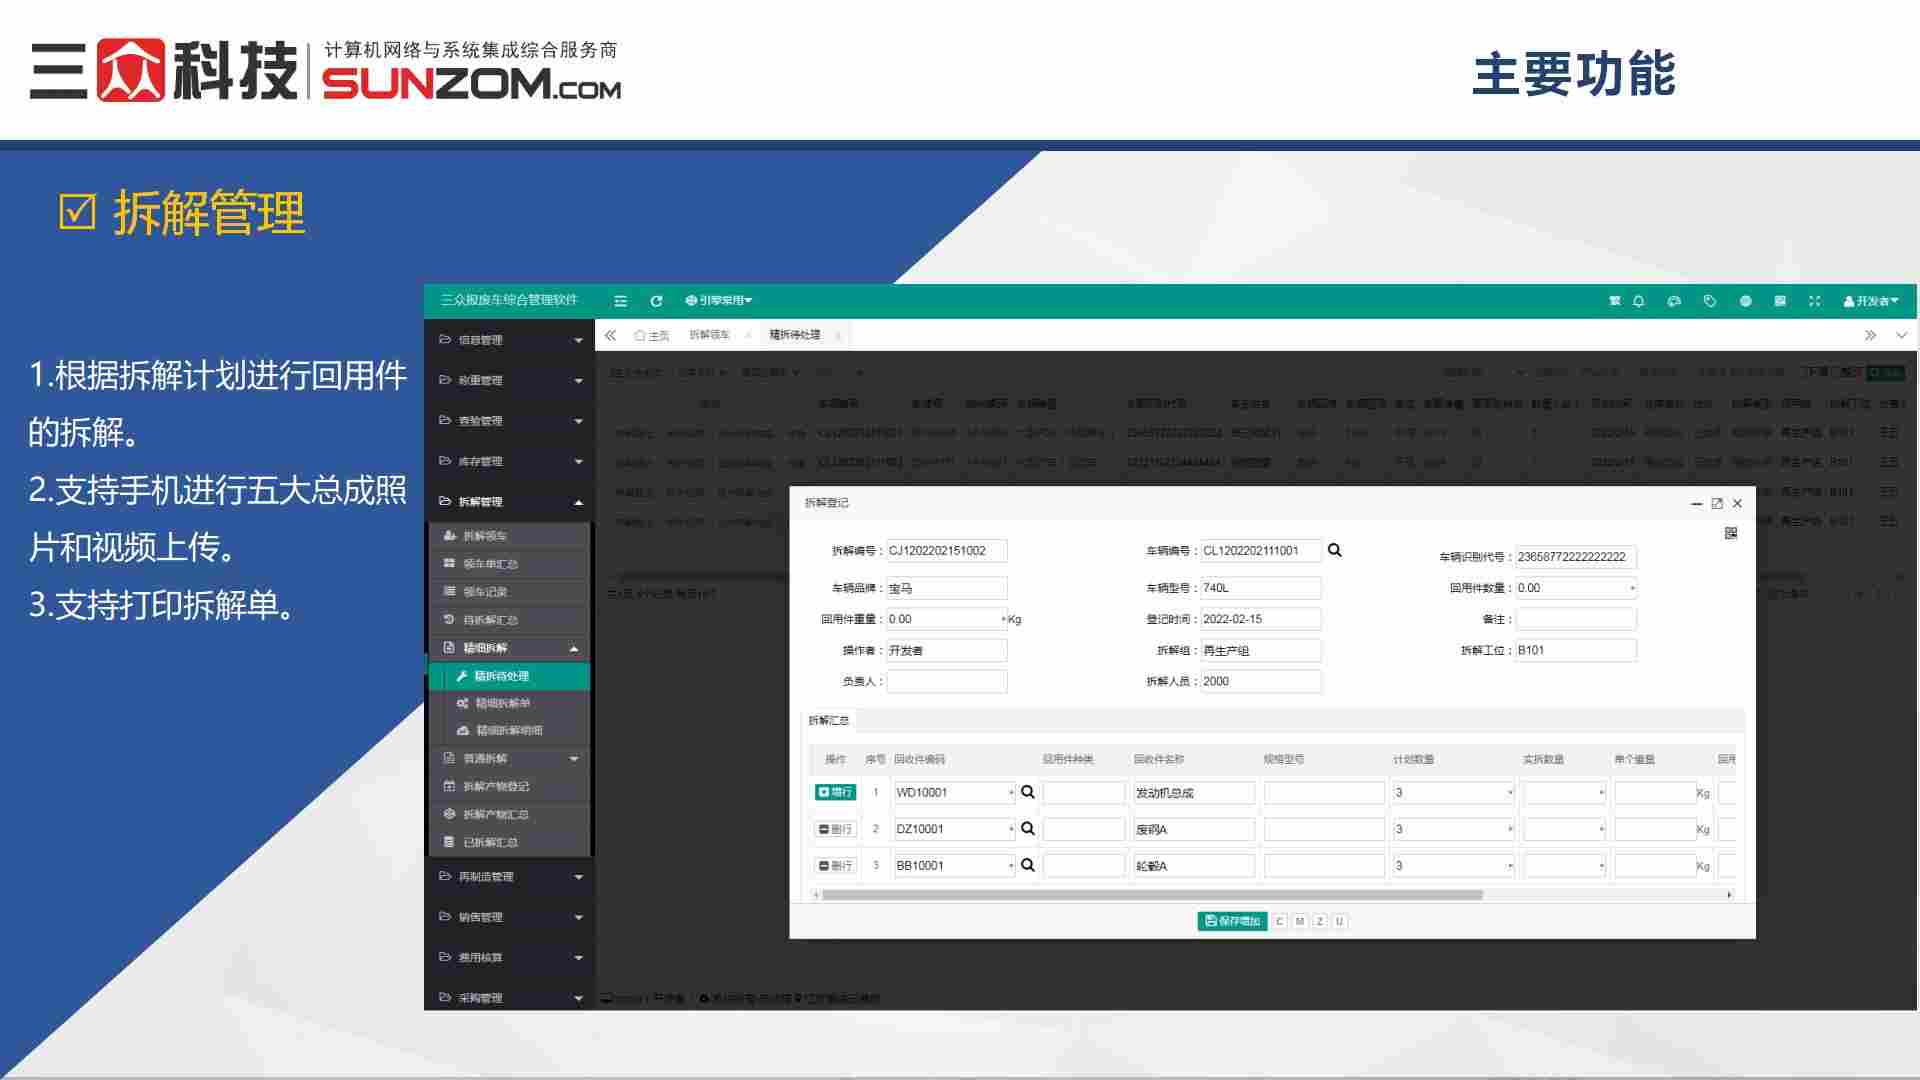Click search icon beside BB10001 code
Screen dimensions: 1920x1080
coord(1027,865)
